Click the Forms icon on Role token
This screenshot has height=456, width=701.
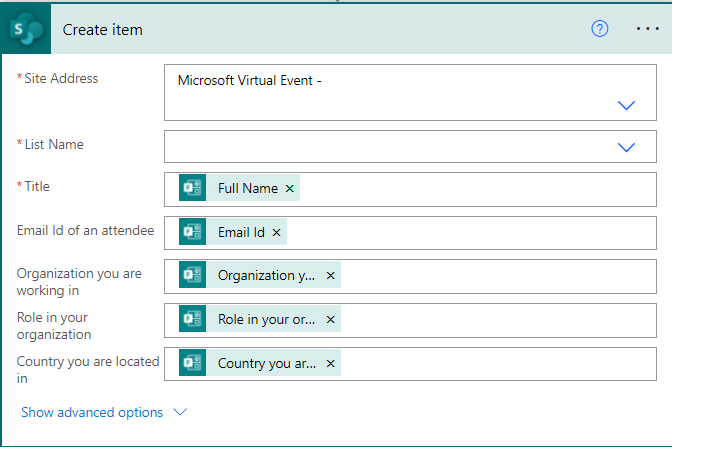[x=193, y=319]
